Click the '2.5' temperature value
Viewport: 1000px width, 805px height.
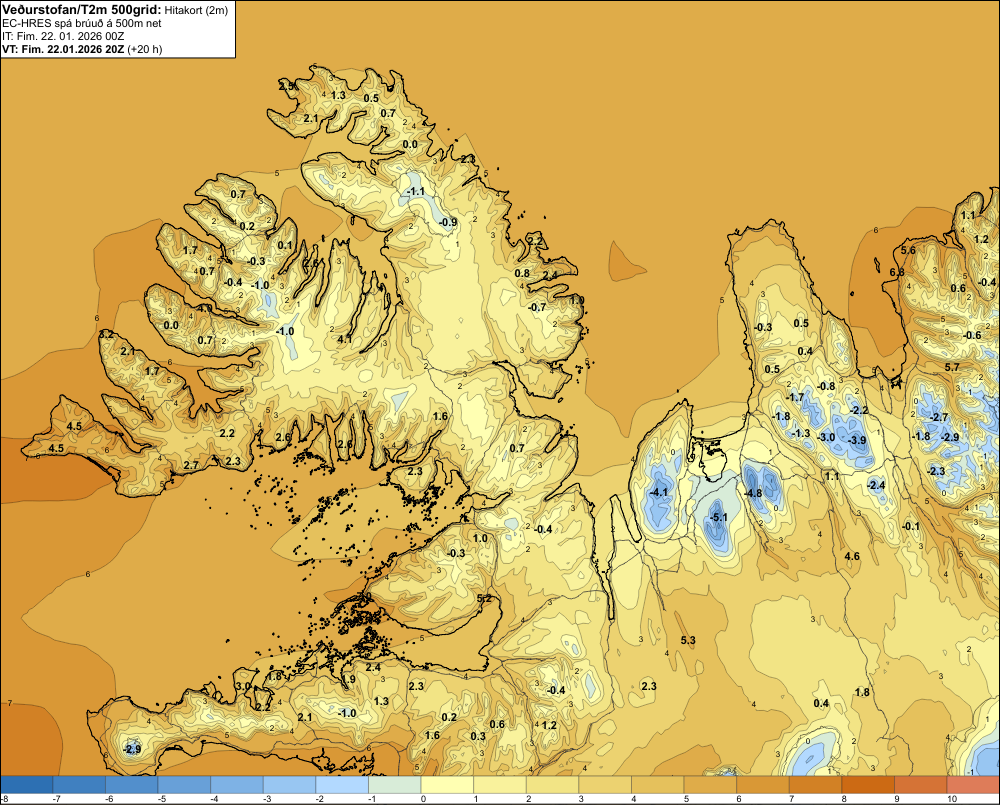pyautogui.click(x=286, y=86)
